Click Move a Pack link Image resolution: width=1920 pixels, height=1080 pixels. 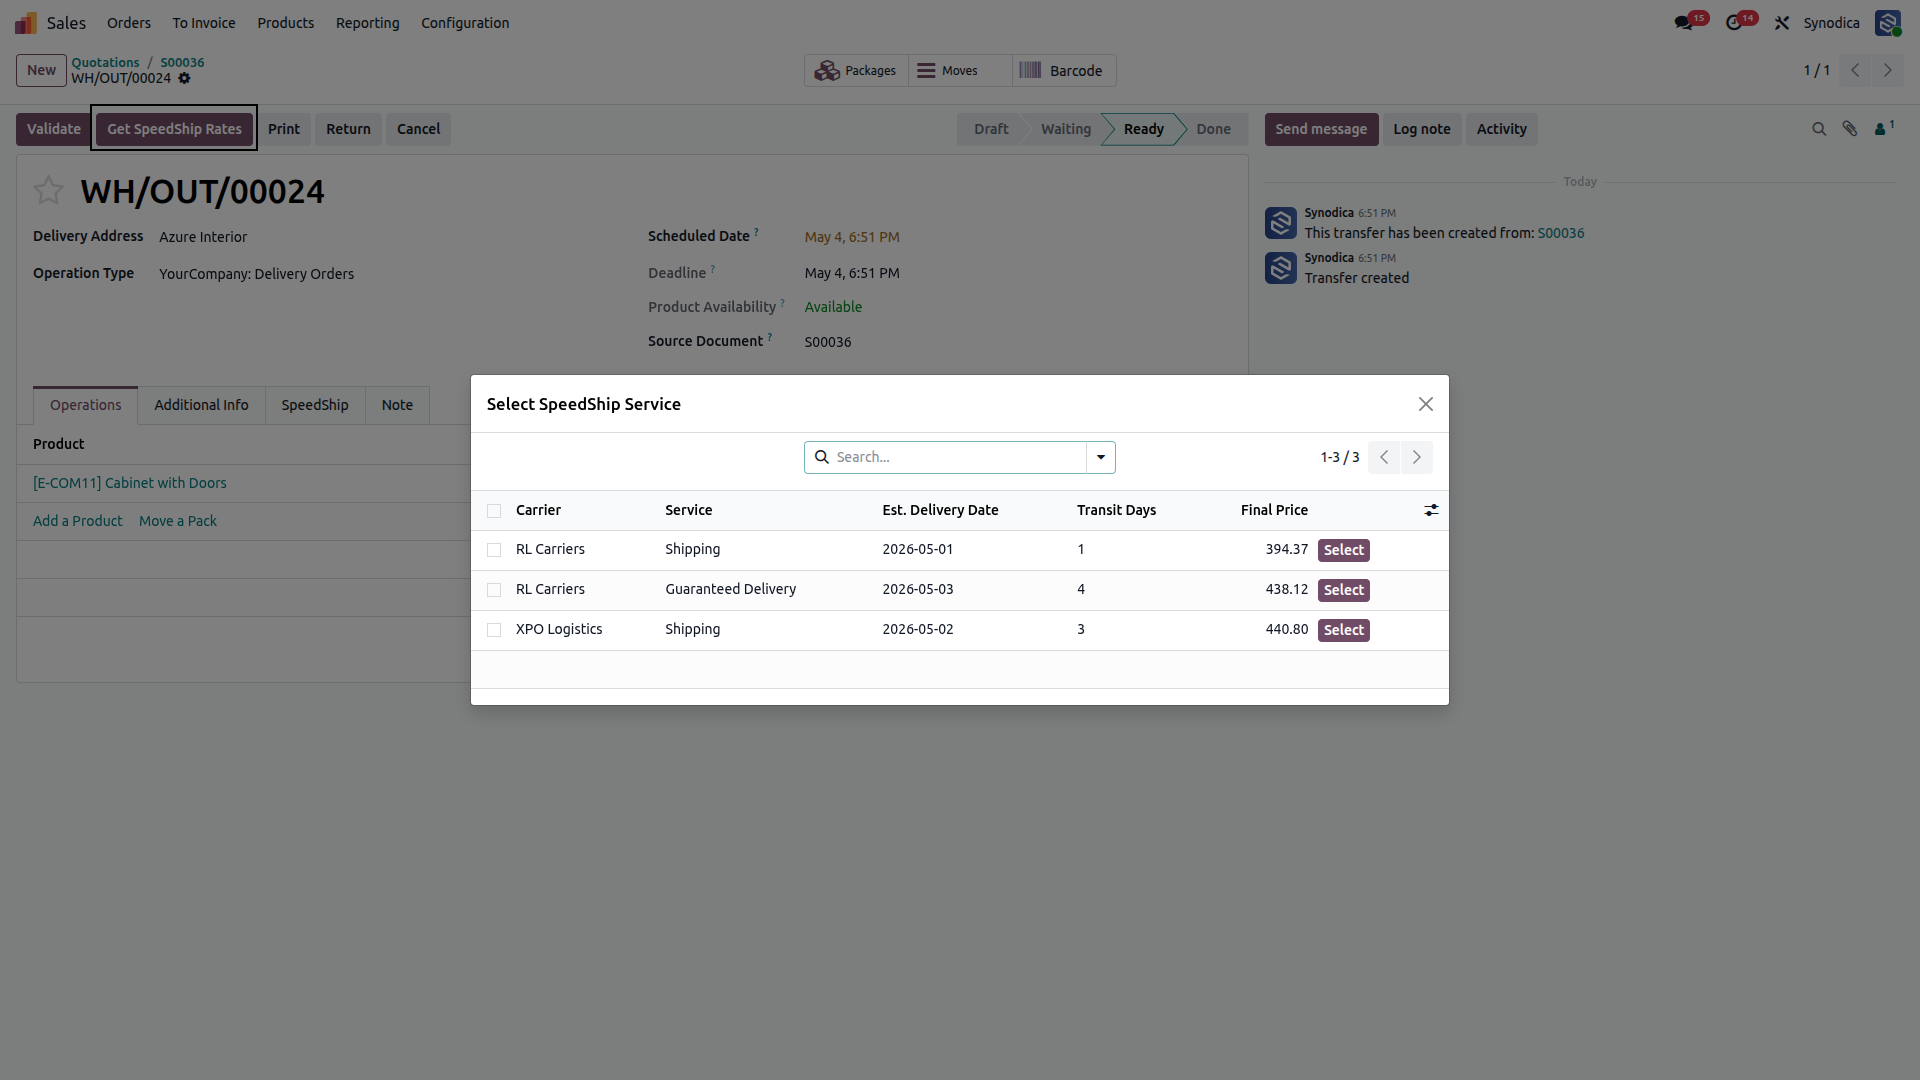coord(178,521)
